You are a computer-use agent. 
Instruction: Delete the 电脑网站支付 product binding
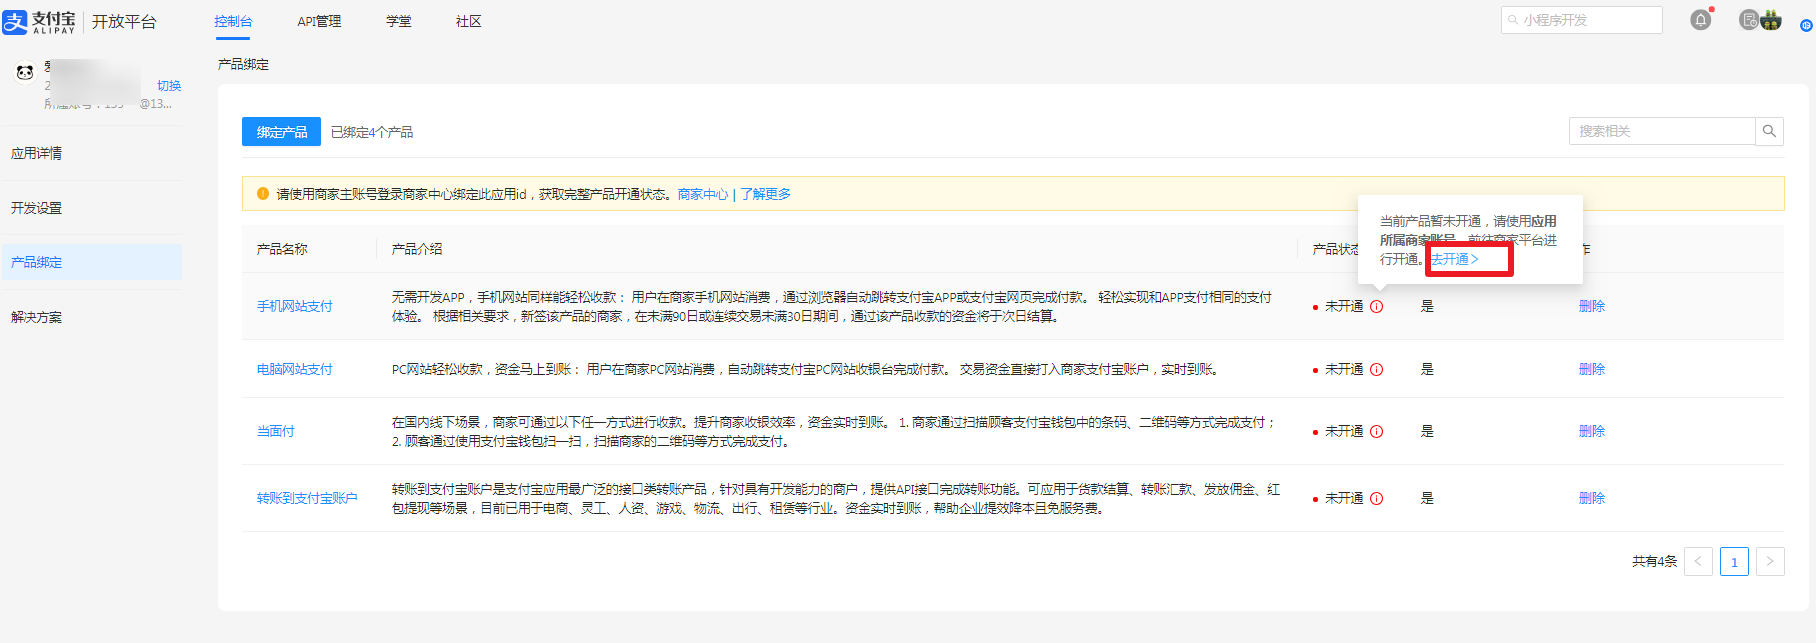pos(1592,369)
